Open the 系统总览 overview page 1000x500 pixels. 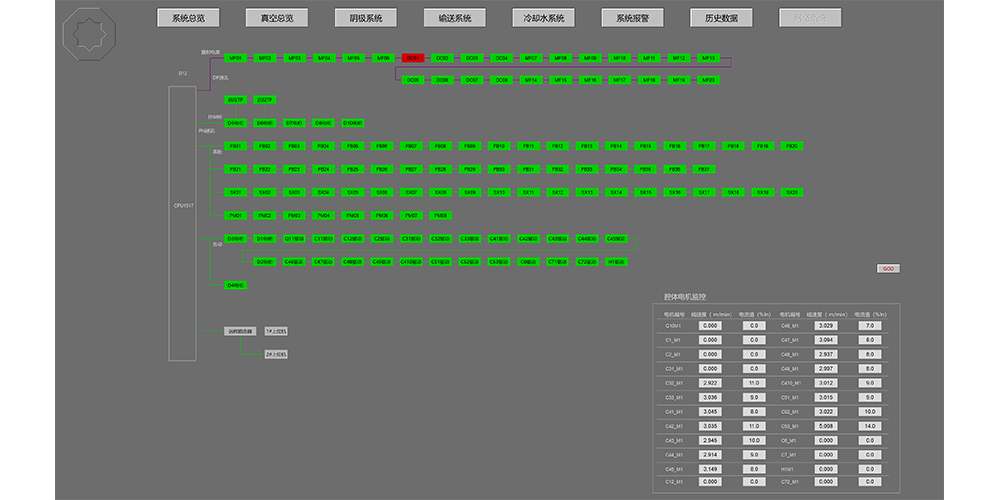(x=188, y=18)
